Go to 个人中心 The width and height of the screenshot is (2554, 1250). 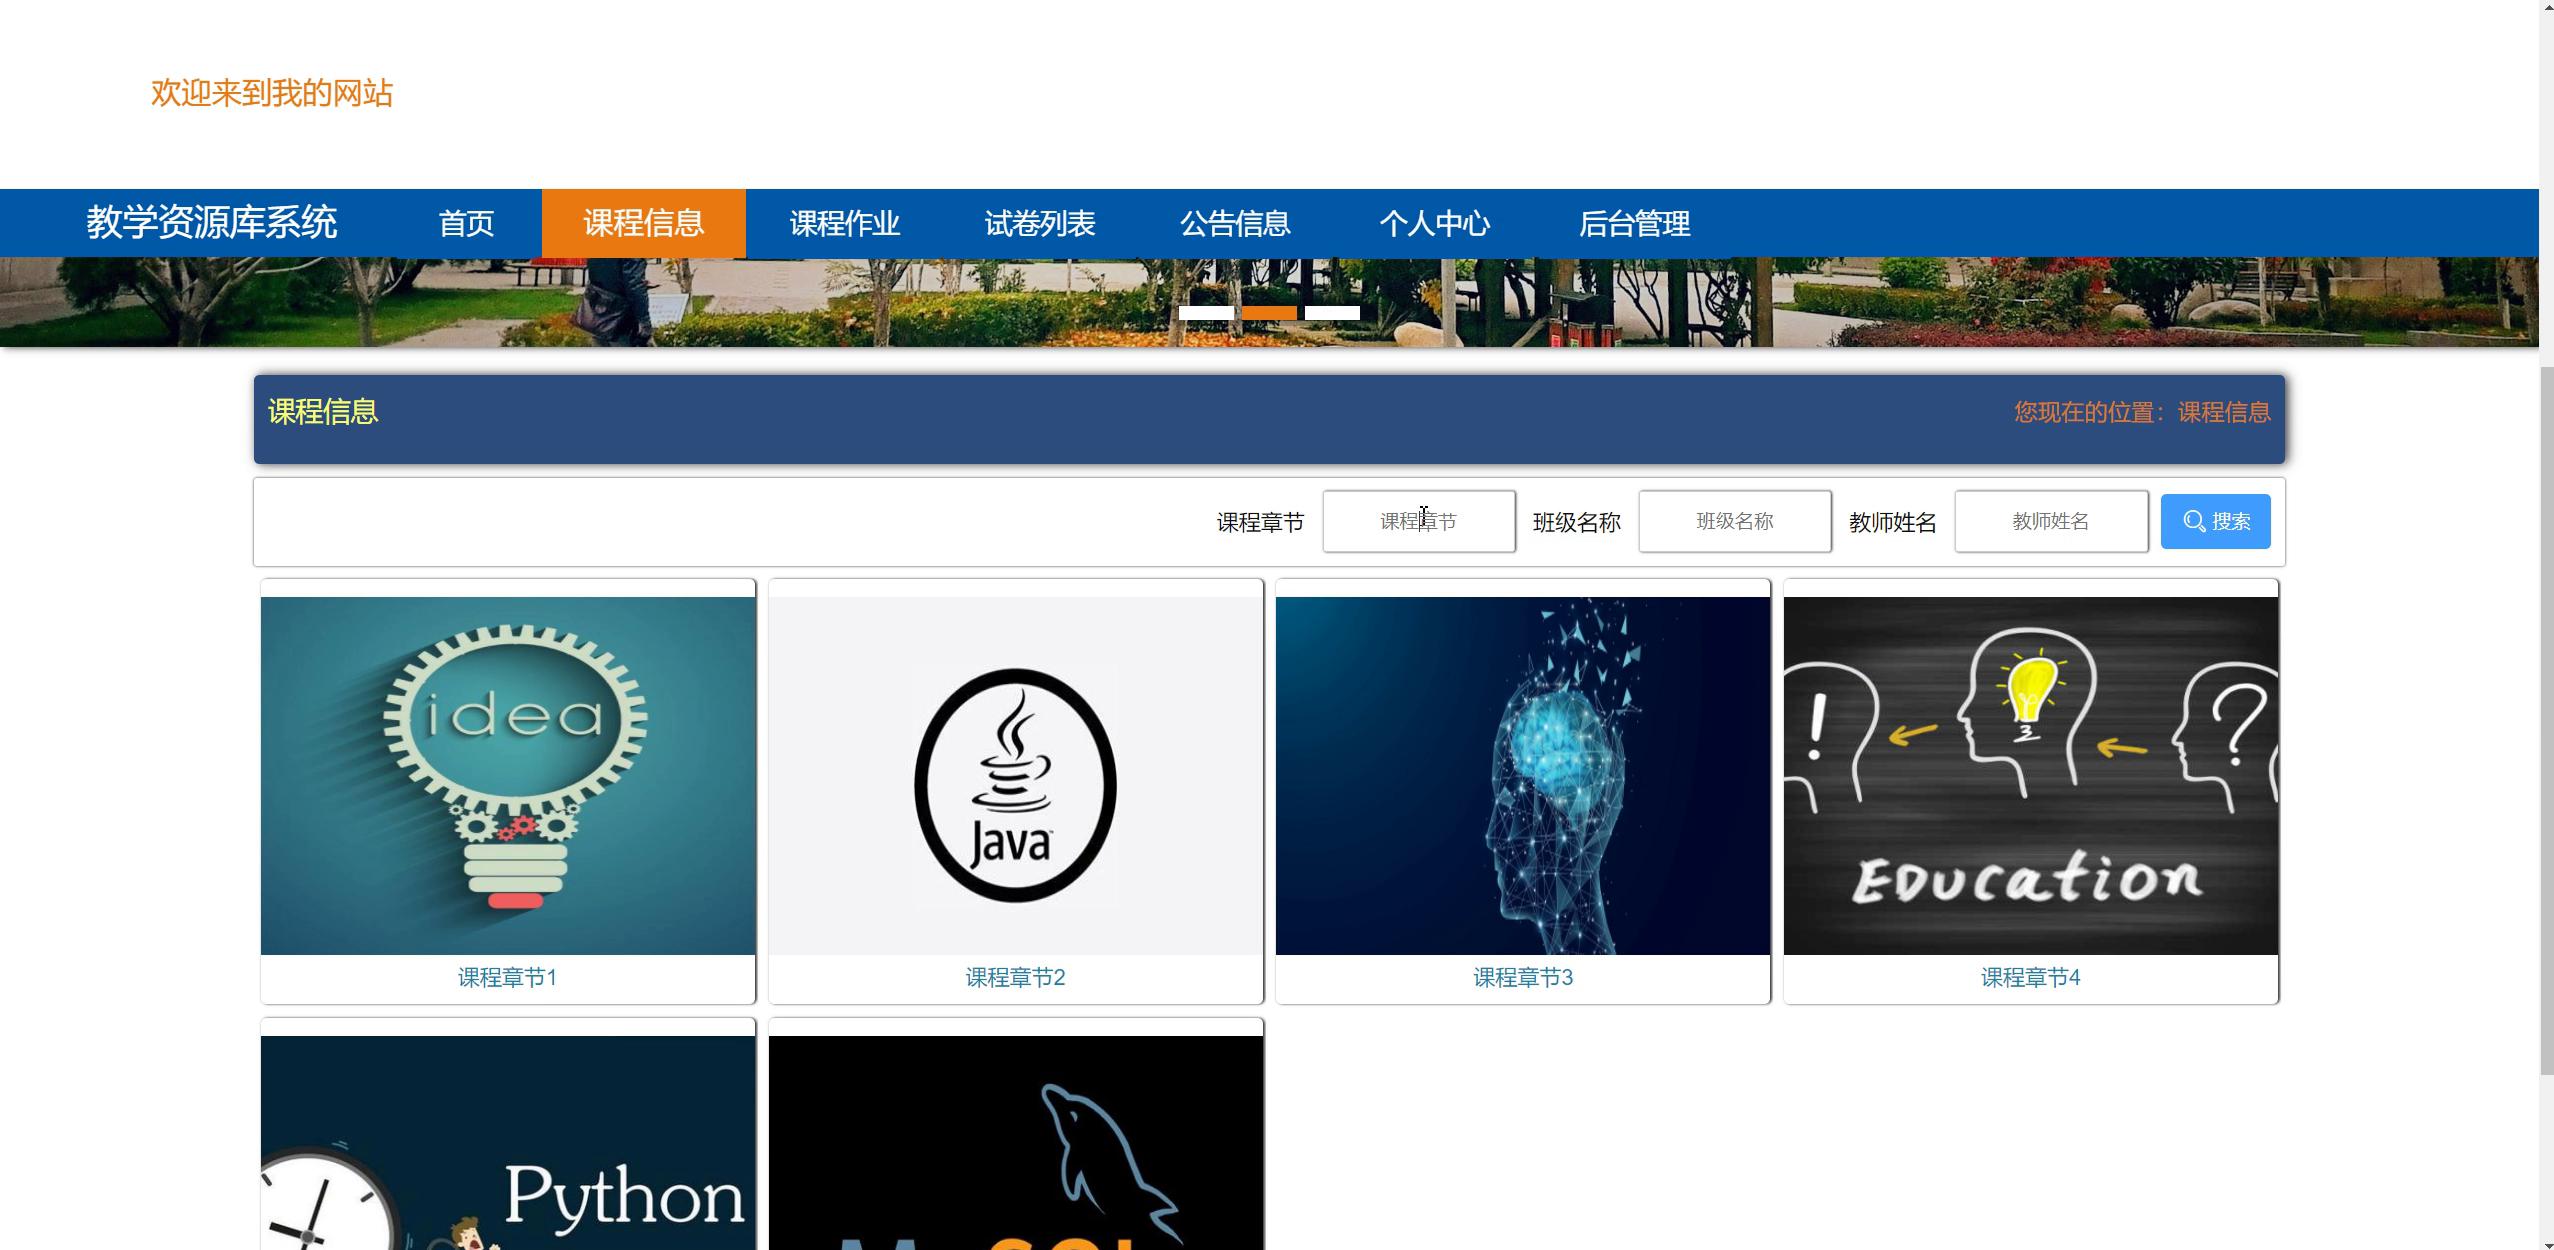coord(1434,223)
